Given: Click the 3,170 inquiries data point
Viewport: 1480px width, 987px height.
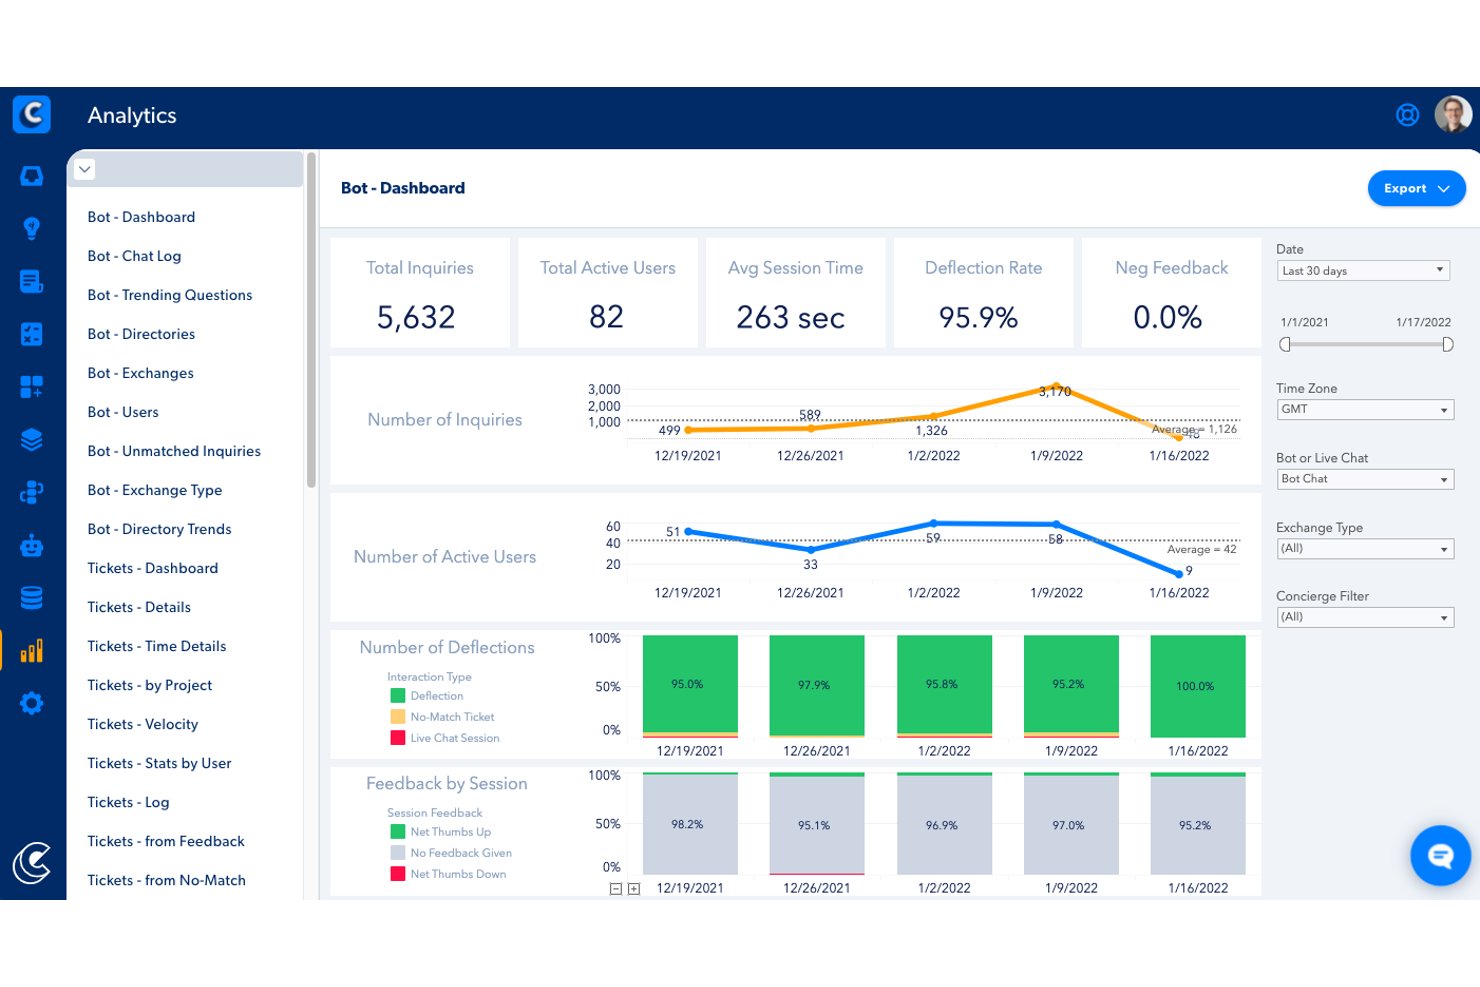Looking at the screenshot, I should (x=1056, y=387).
